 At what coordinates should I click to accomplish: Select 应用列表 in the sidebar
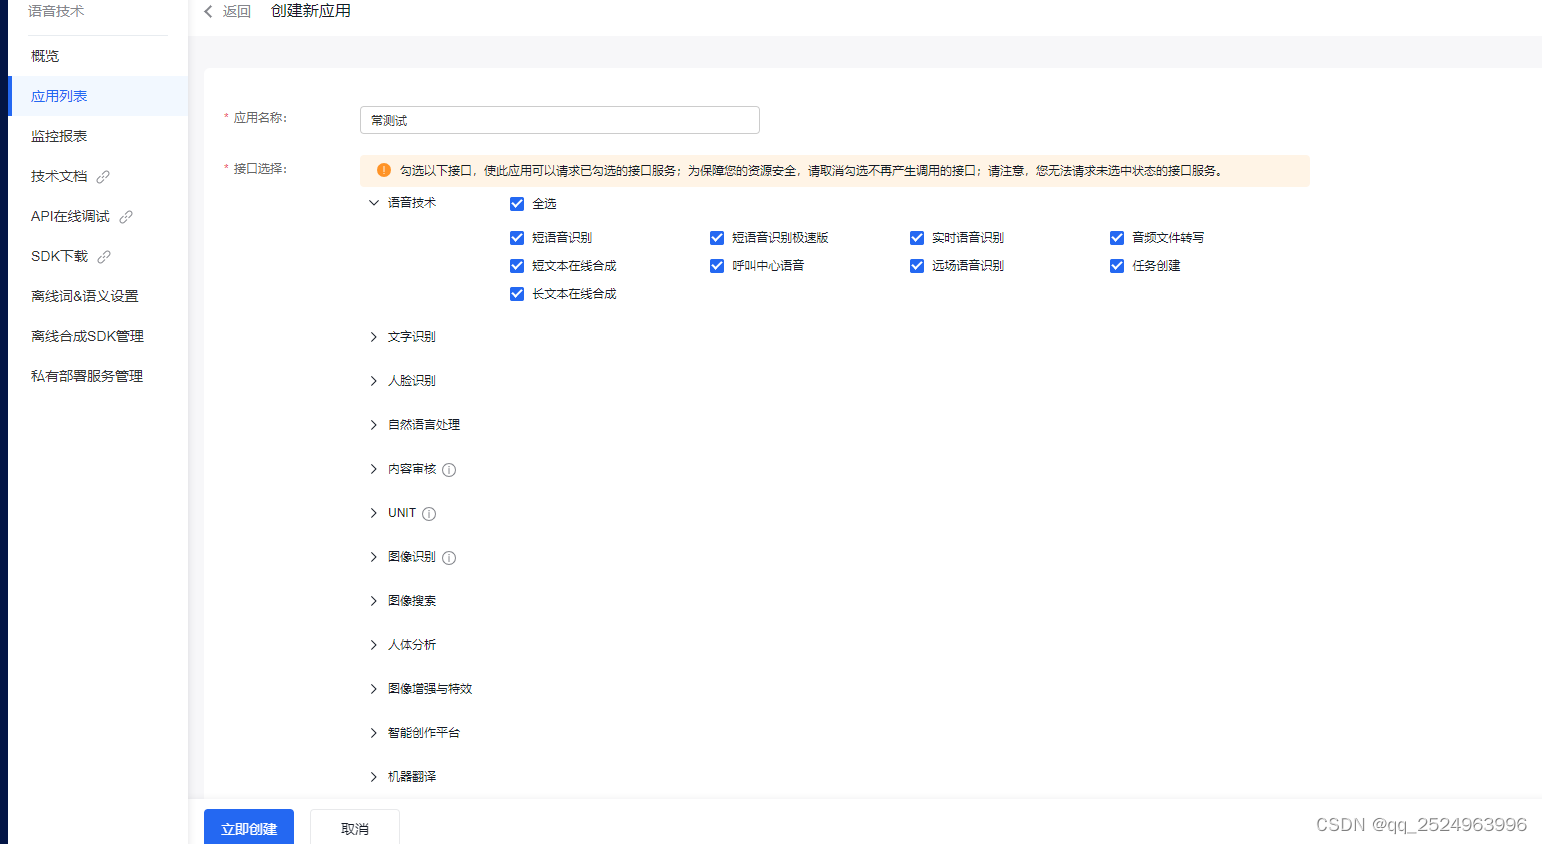click(x=98, y=96)
